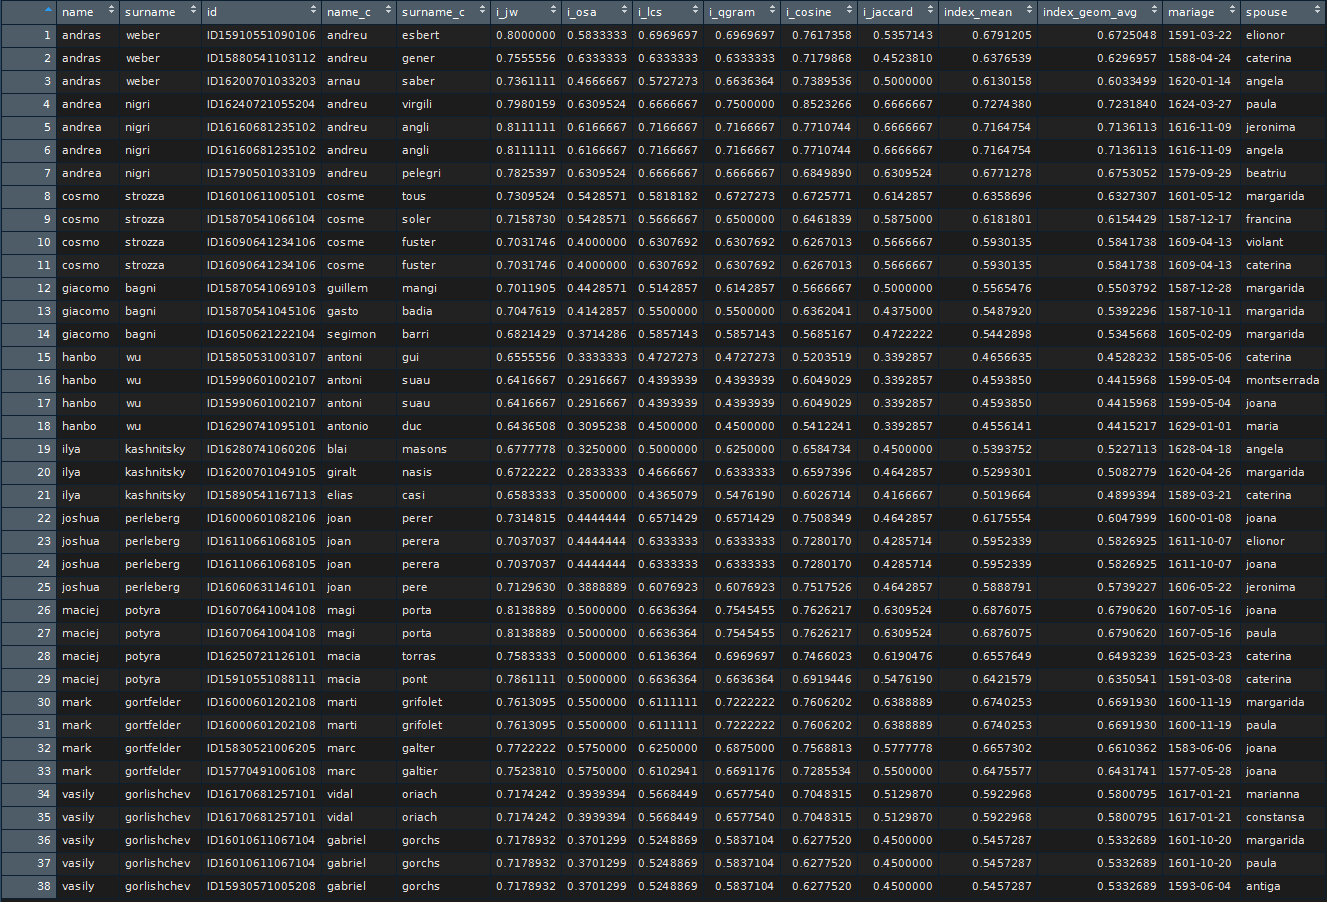Click the i_cosine column header
Screen dimensions: 1327x902
point(819,12)
